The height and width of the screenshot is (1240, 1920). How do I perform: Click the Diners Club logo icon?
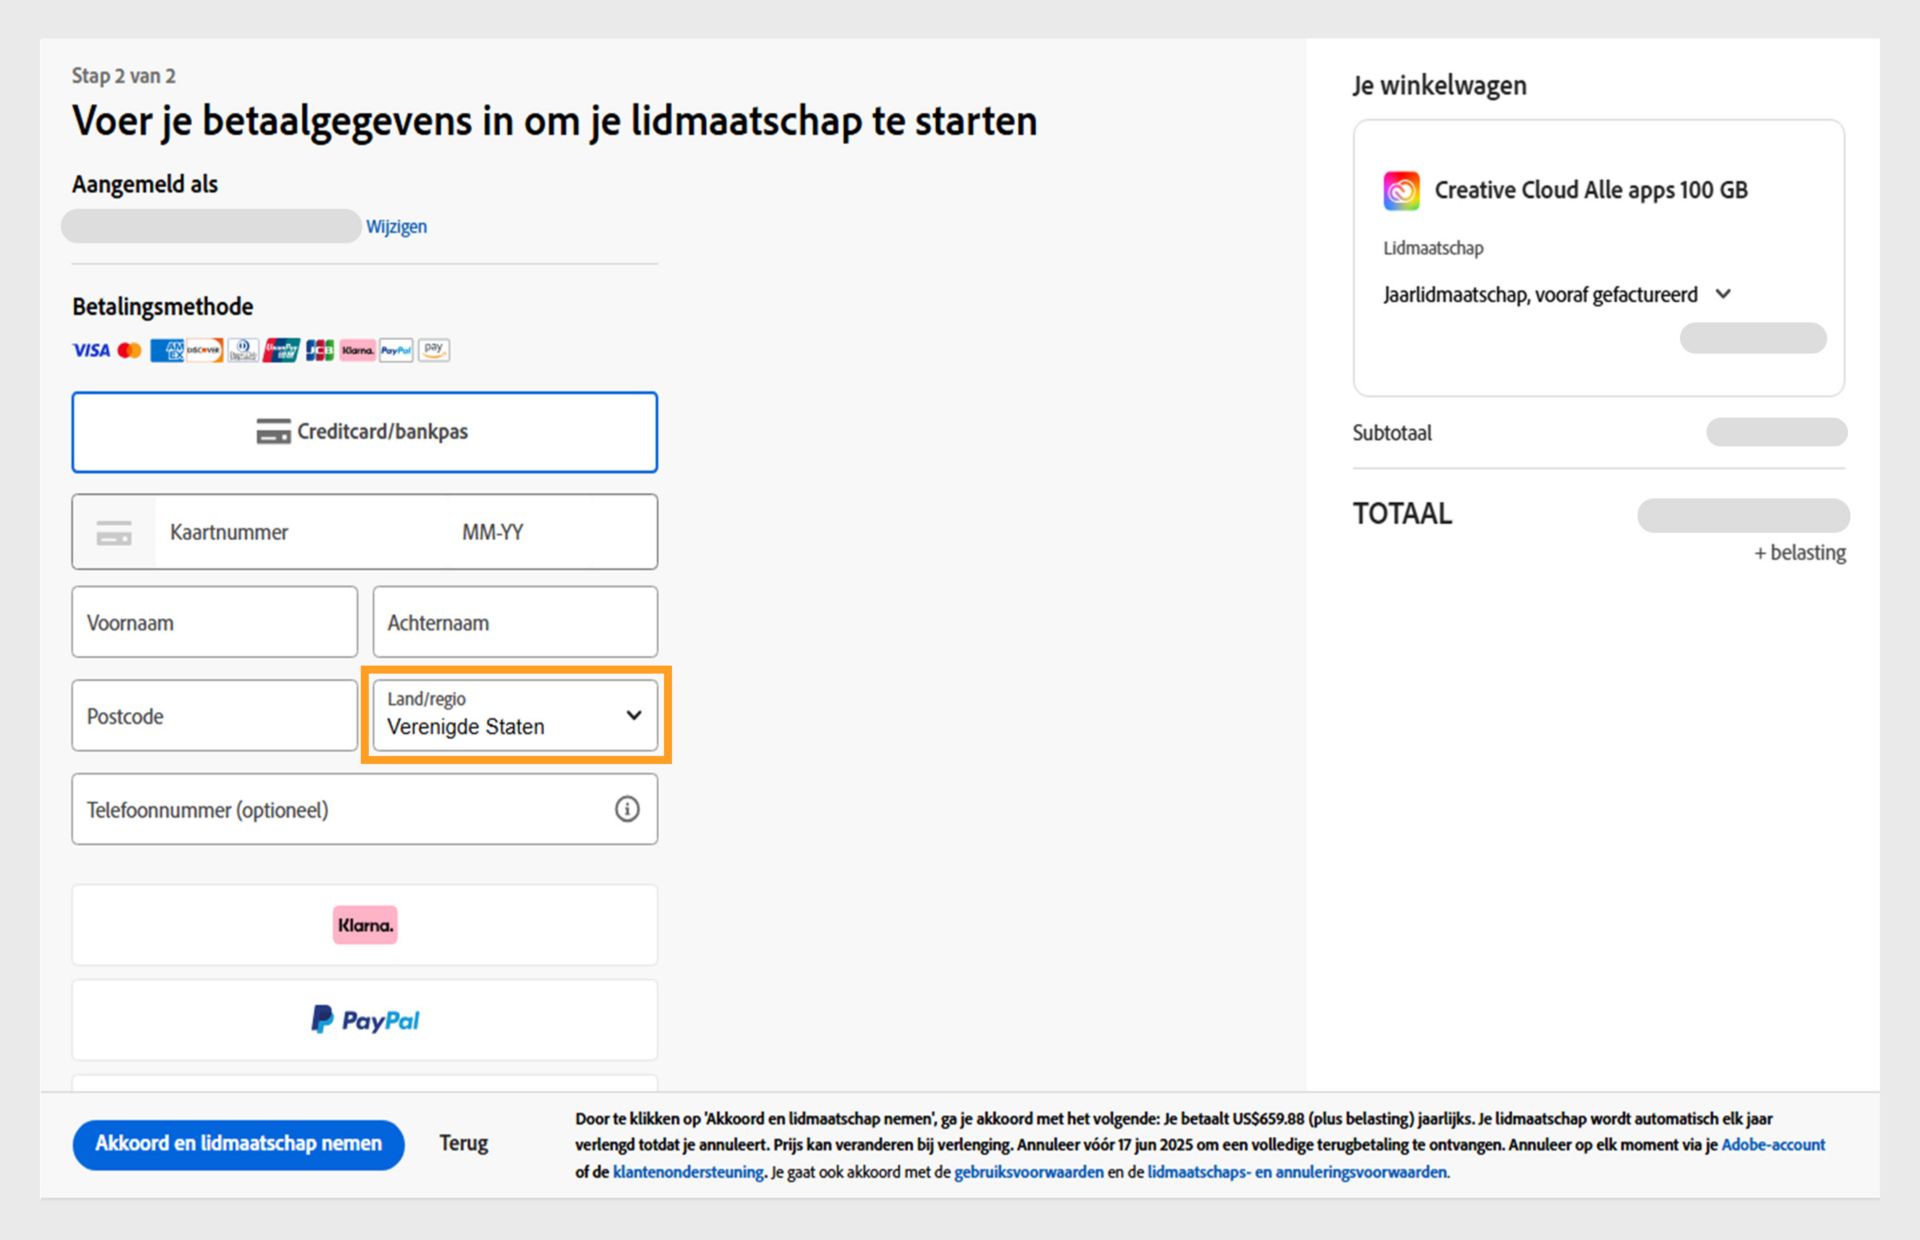tap(243, 350)
